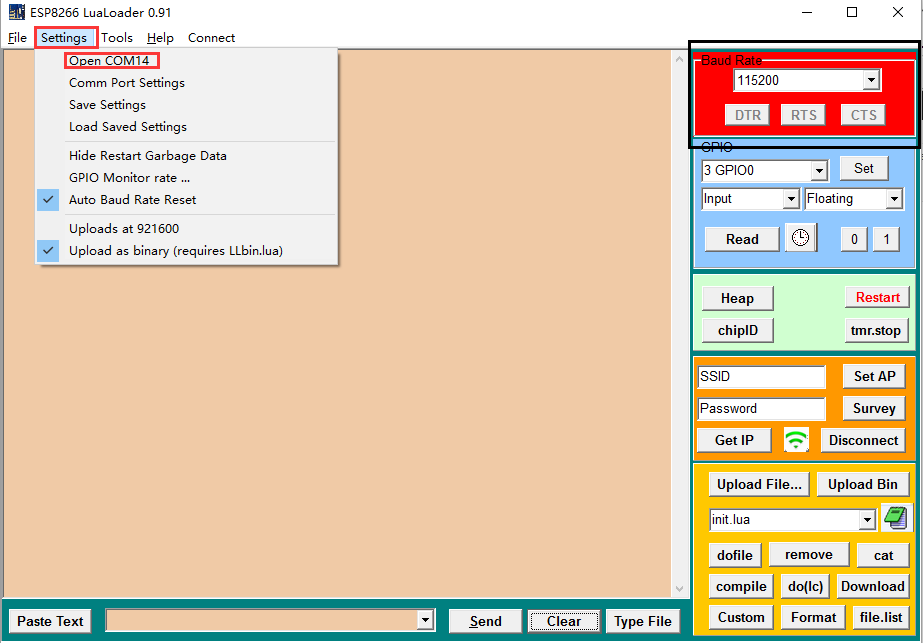Click the compile button

[741, 586]
